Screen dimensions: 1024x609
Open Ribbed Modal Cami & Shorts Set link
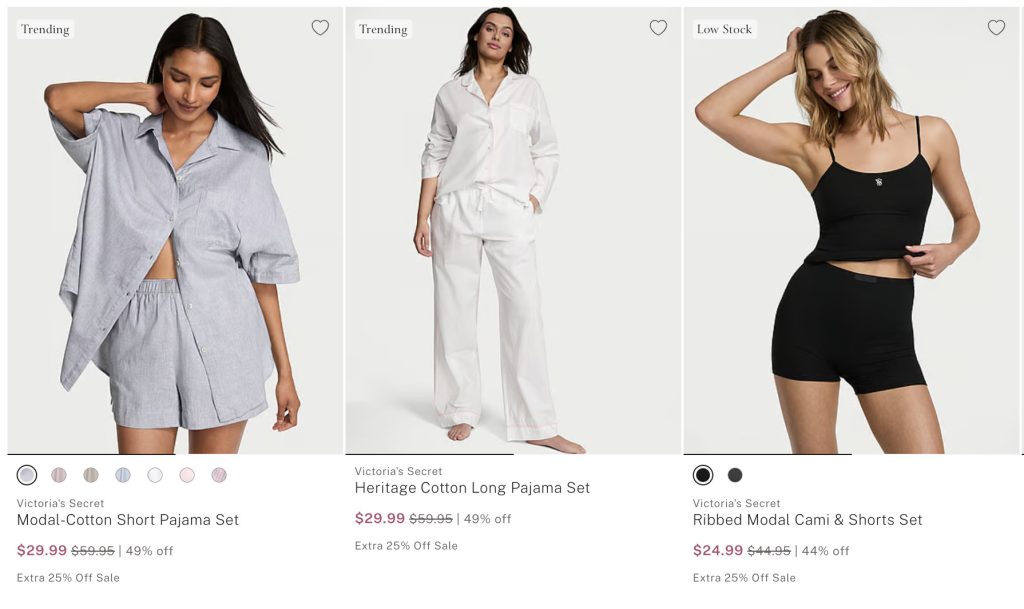(x=807, y=520)
